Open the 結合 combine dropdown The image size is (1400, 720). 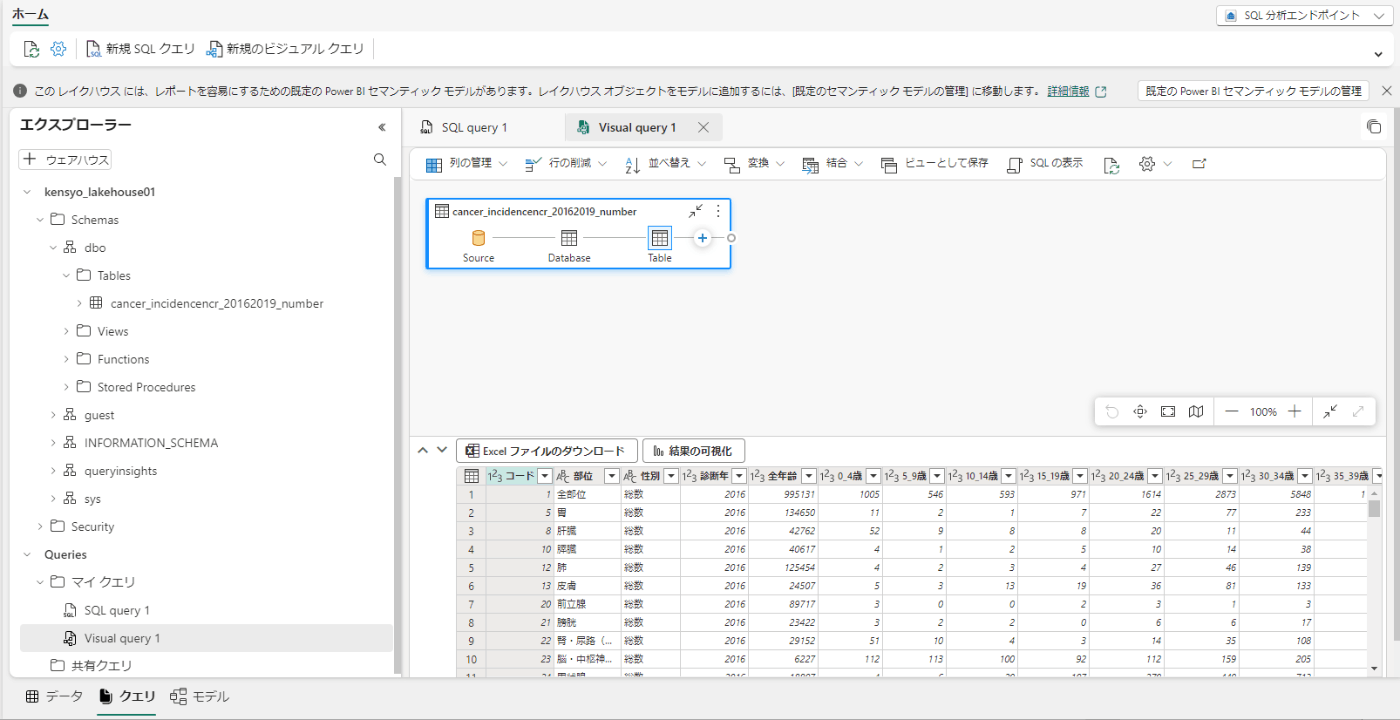[x=833, y=164]
